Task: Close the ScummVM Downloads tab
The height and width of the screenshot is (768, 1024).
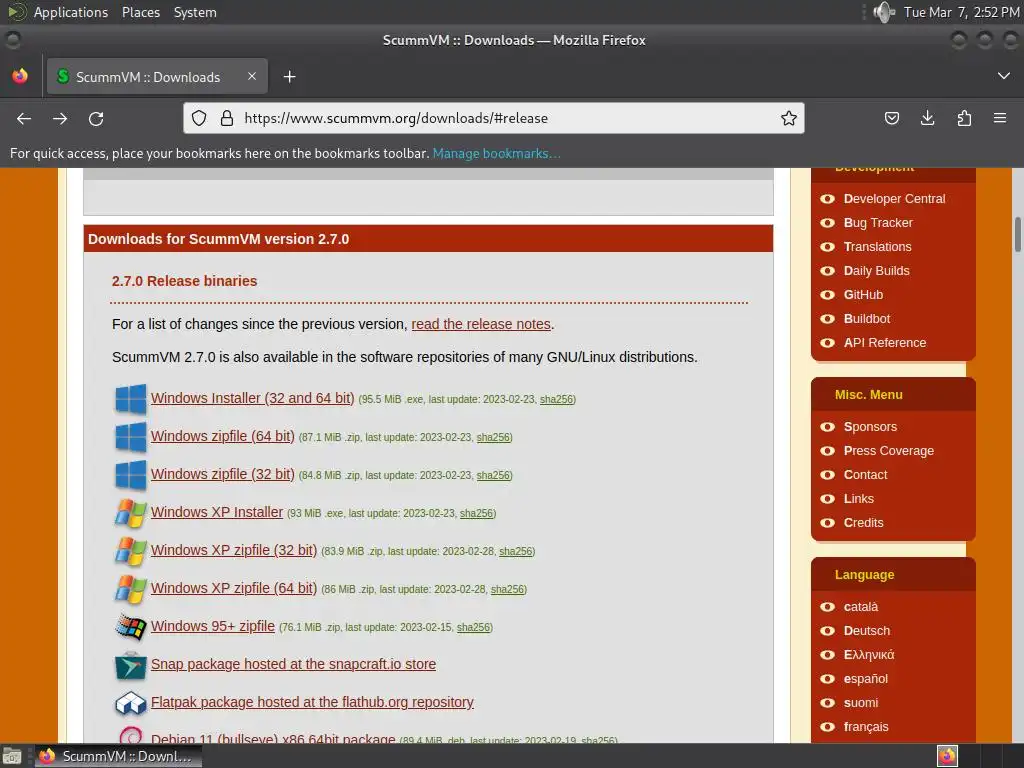Action: point(251,76)
